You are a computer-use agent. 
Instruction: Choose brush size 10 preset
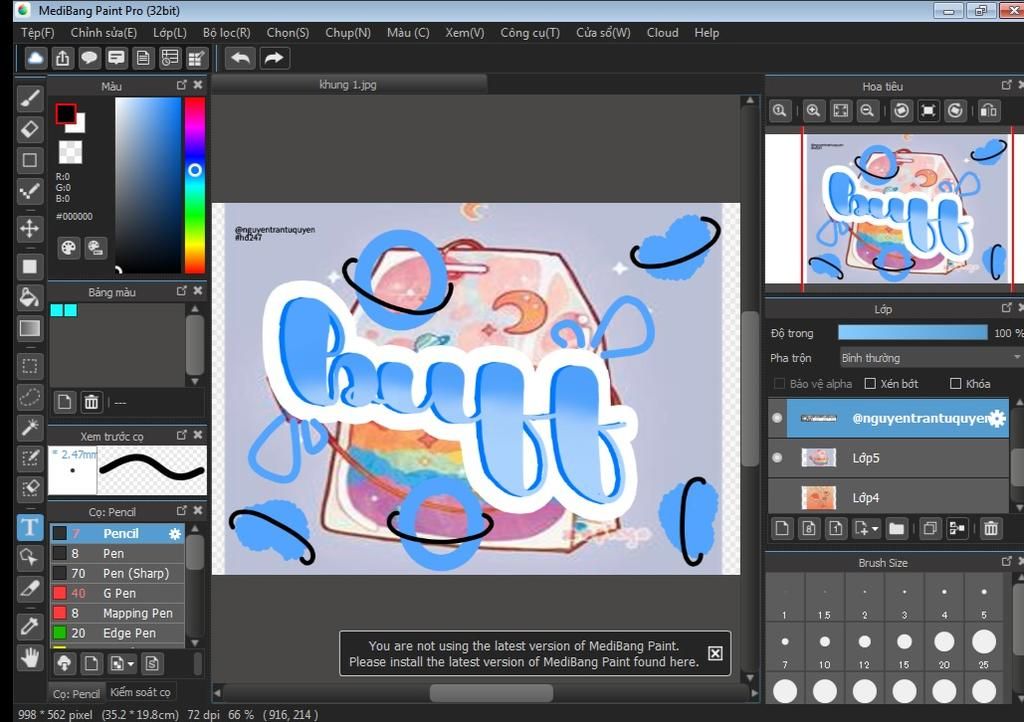825,649
